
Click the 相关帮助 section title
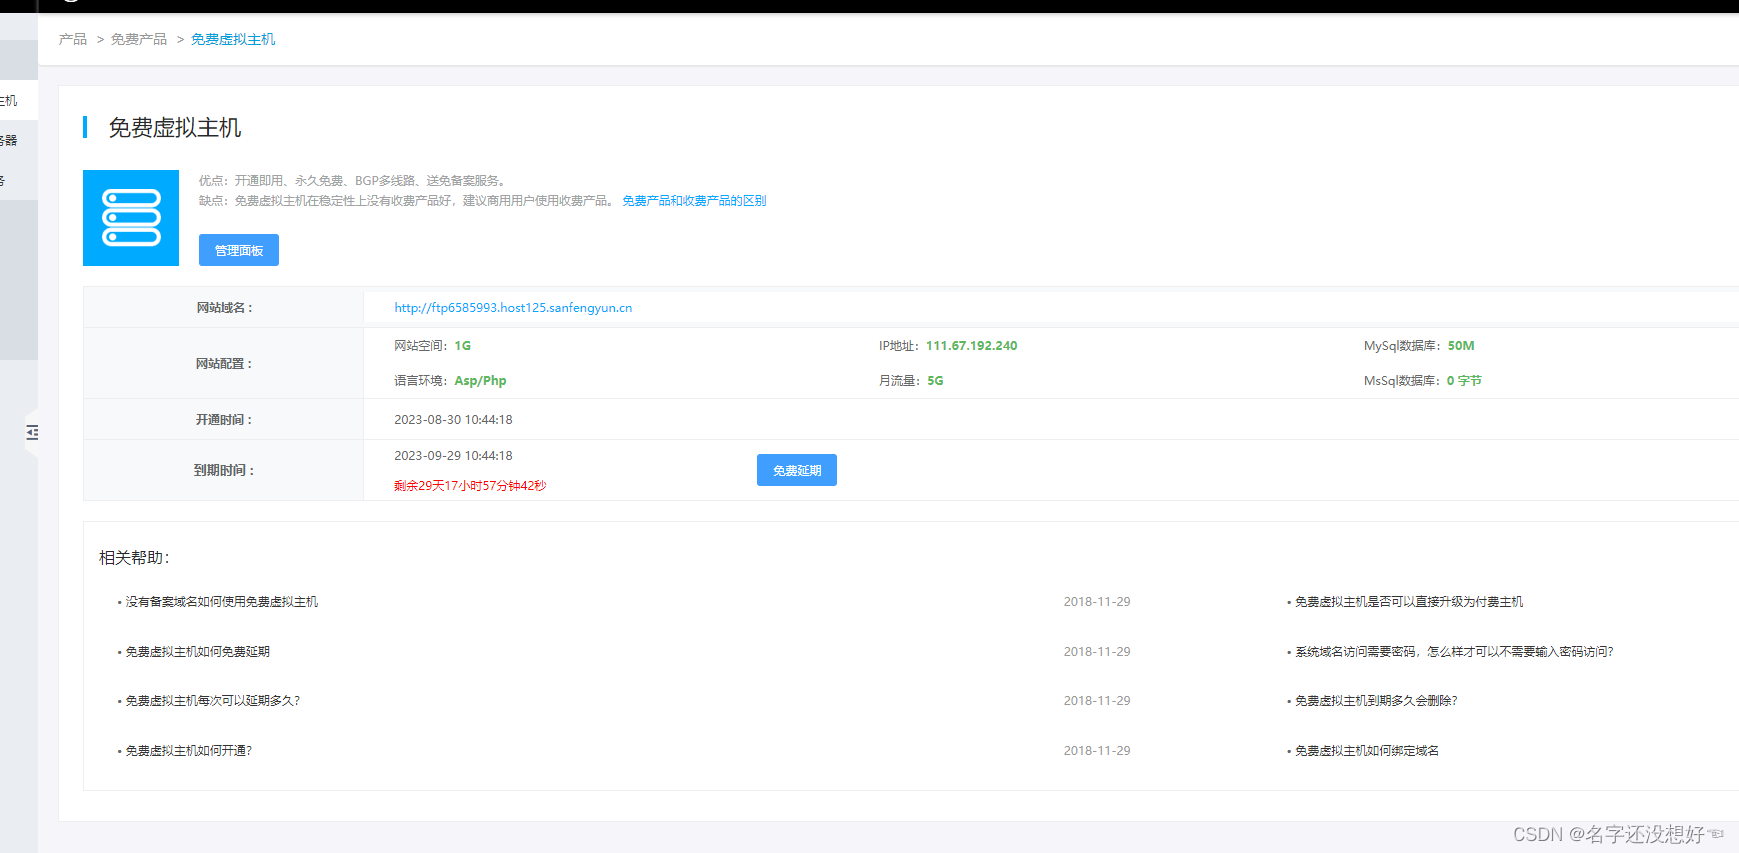[x=134, y=558]
